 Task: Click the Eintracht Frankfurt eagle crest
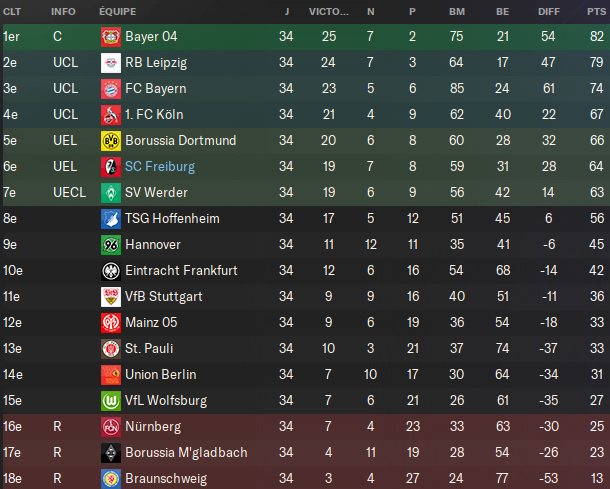111,270
